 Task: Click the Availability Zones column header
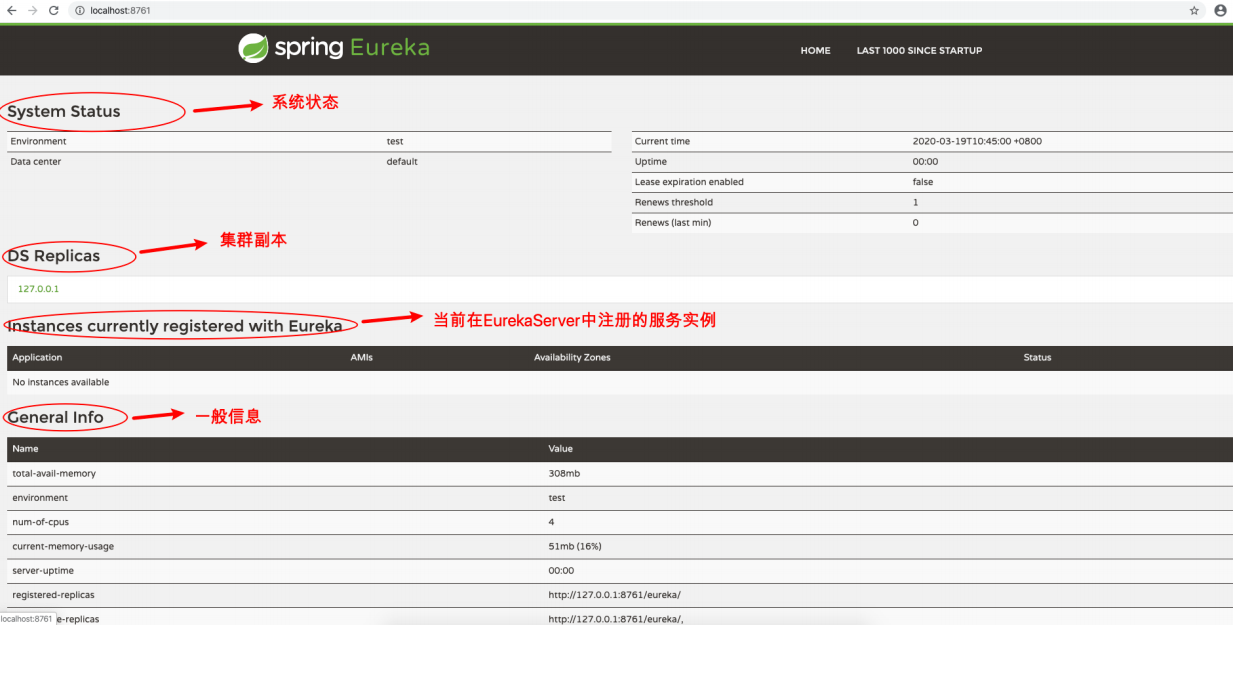tap(572, 357)
